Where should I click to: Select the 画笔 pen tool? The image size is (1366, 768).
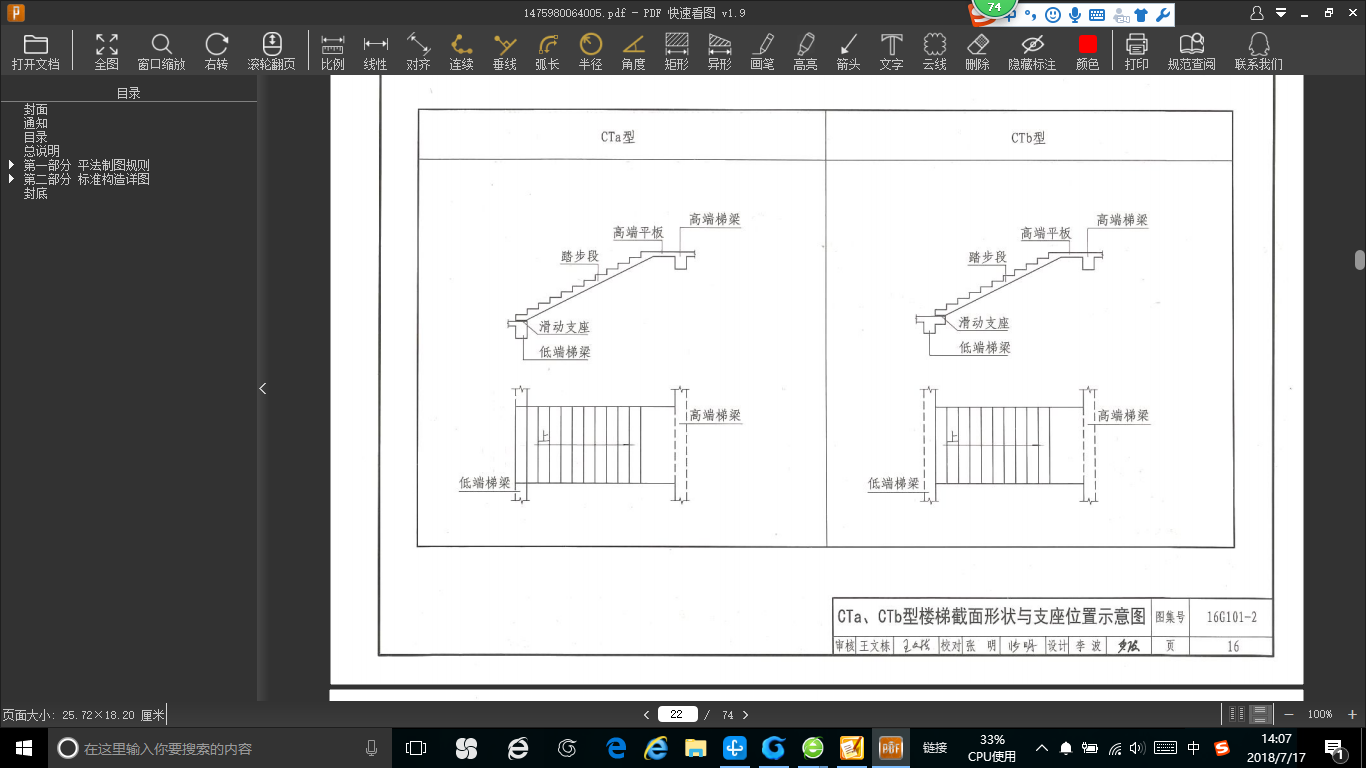pyautogui.click(x=762, y=50)
